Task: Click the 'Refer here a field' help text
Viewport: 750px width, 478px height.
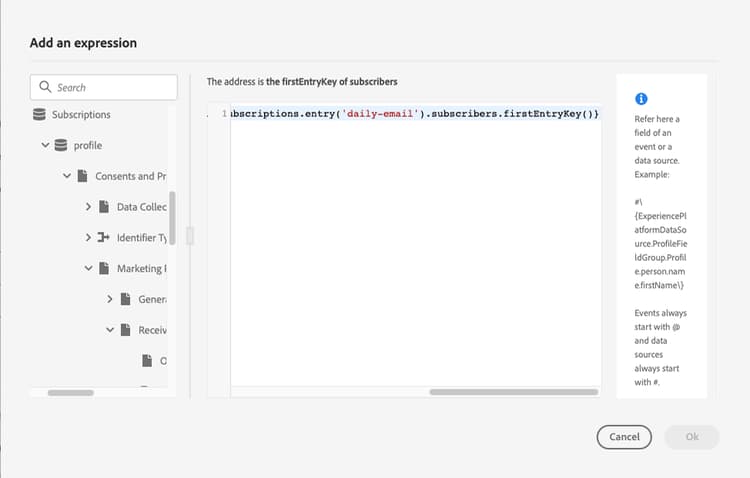Action: point(657,146)
